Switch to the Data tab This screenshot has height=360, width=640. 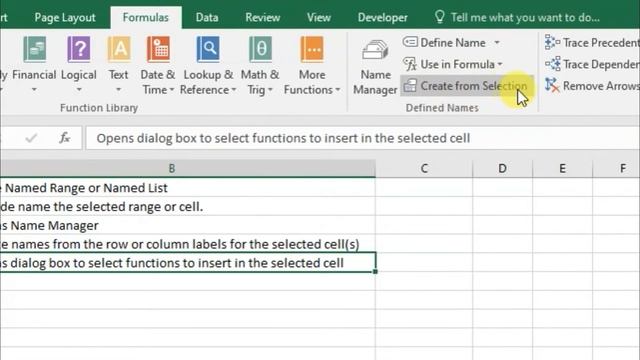pyautogui.click(x=207, y=18)
